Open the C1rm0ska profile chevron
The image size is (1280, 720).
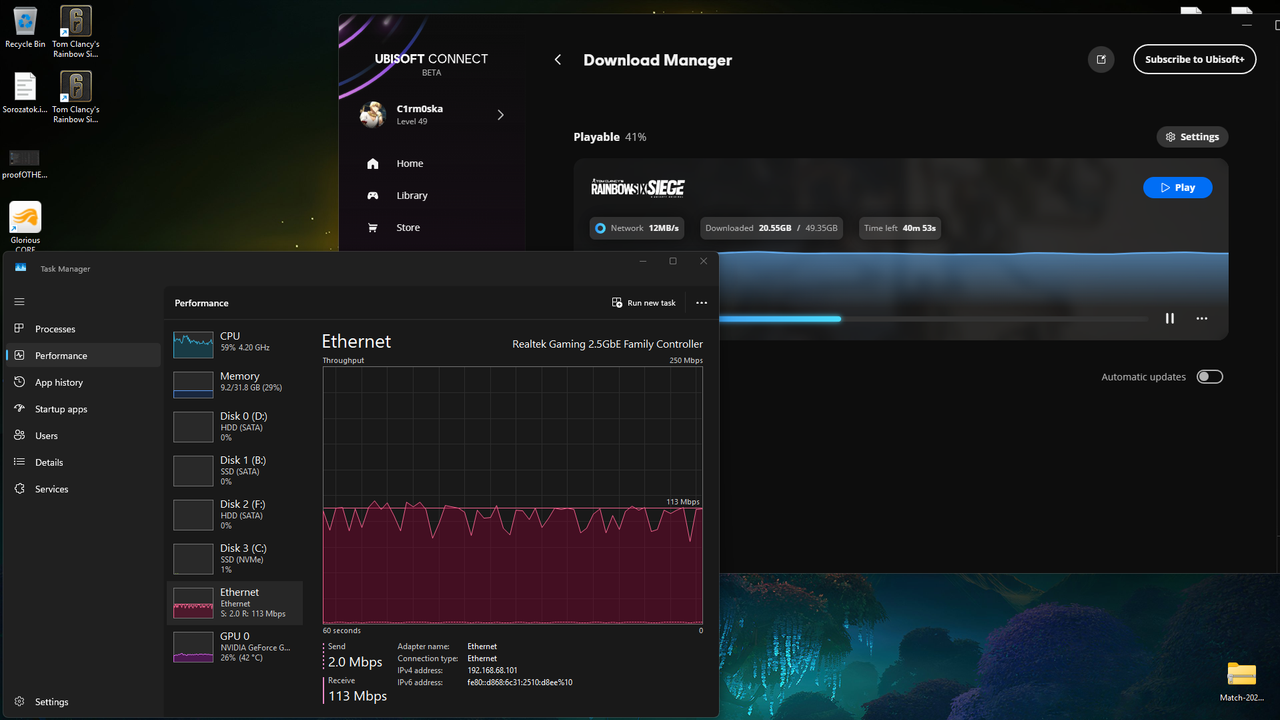point(500,115)
